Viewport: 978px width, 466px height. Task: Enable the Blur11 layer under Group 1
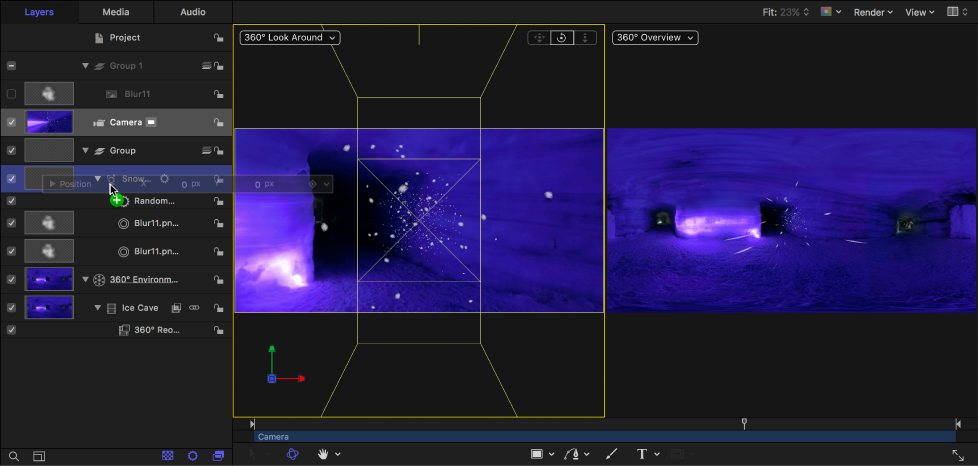[11, 94]
